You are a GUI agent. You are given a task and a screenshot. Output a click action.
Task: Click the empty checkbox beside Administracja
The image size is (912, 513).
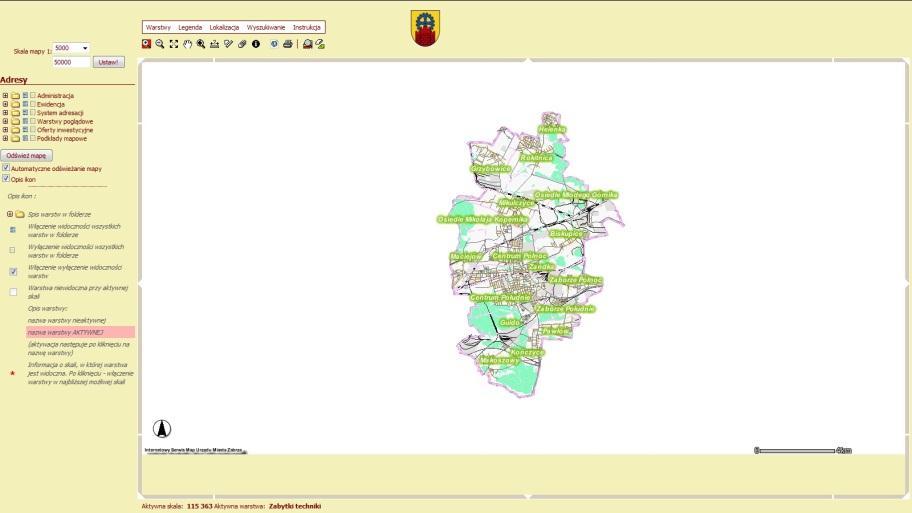tap(33, 95)
